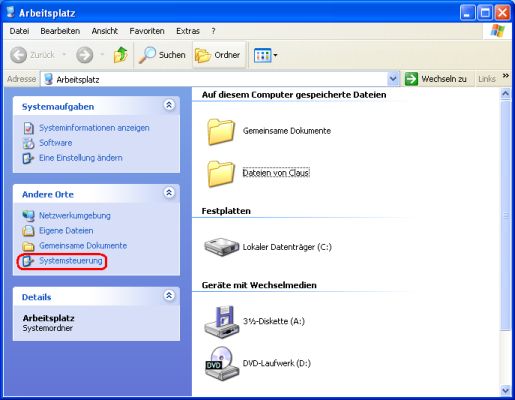Open the views dropdown in toolbar
Screen dimensions: 515x400
[x=265, y=55]
